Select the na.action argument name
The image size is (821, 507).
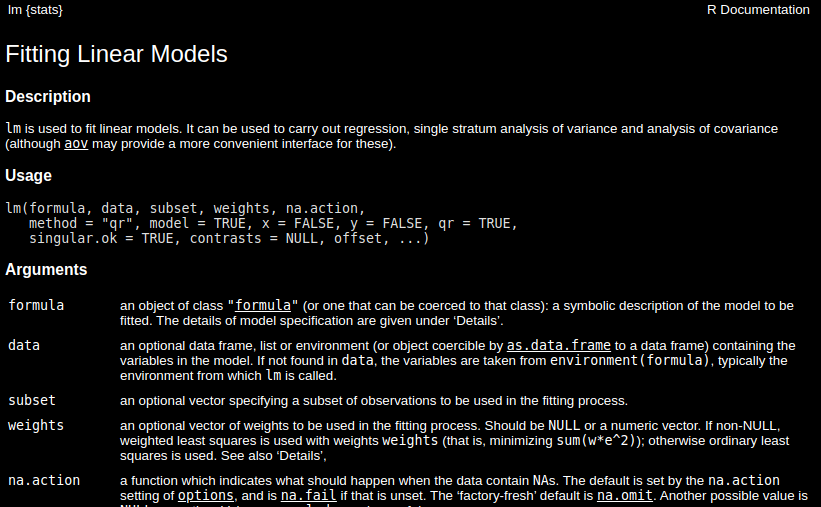click(x=44, y=480)
